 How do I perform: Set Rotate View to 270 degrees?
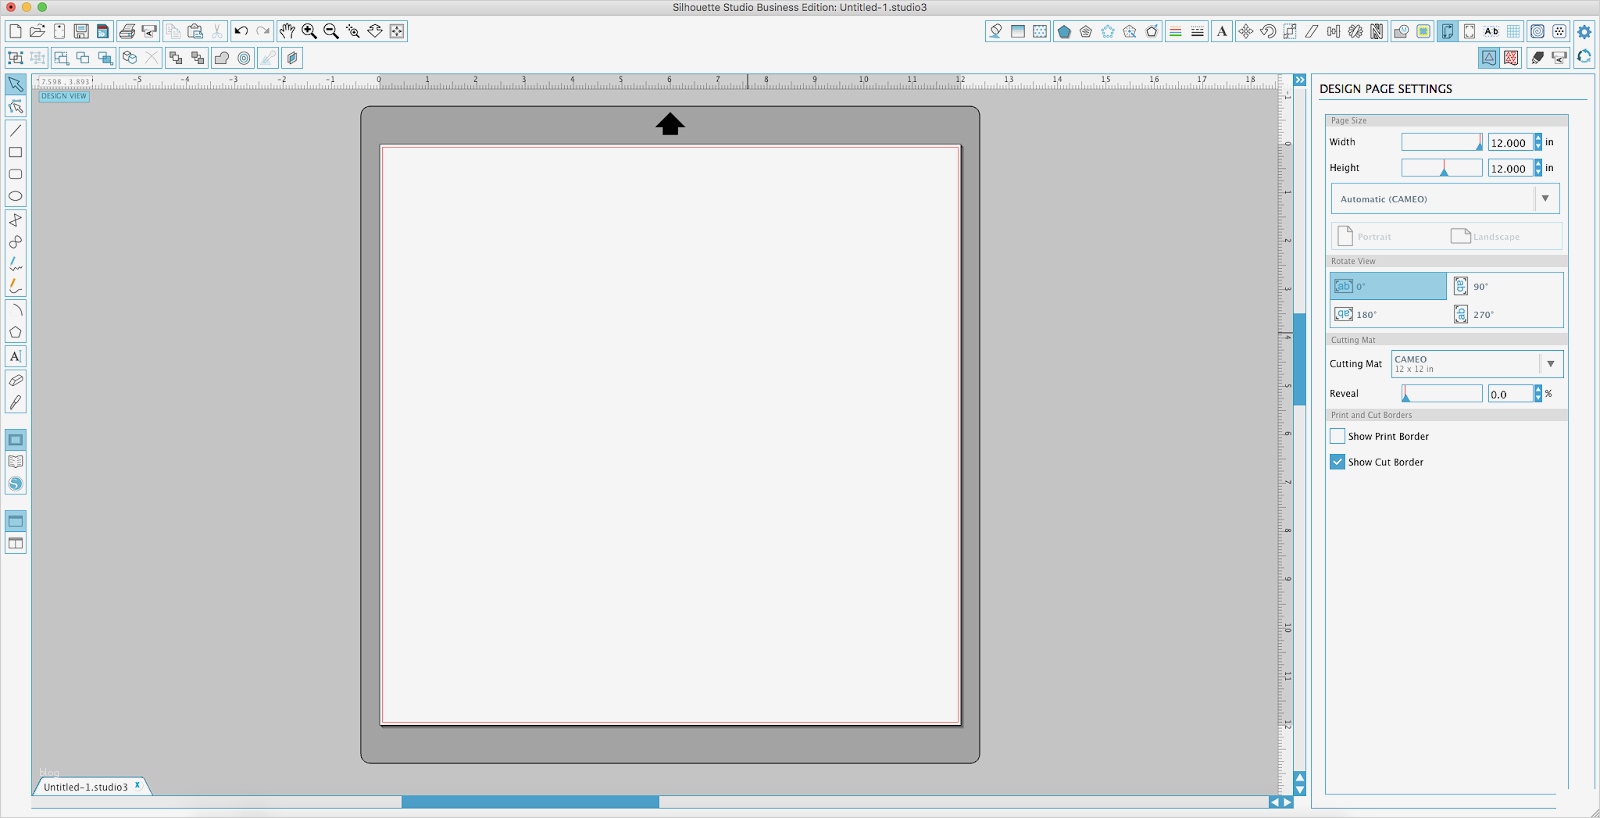pos(1505,314)
